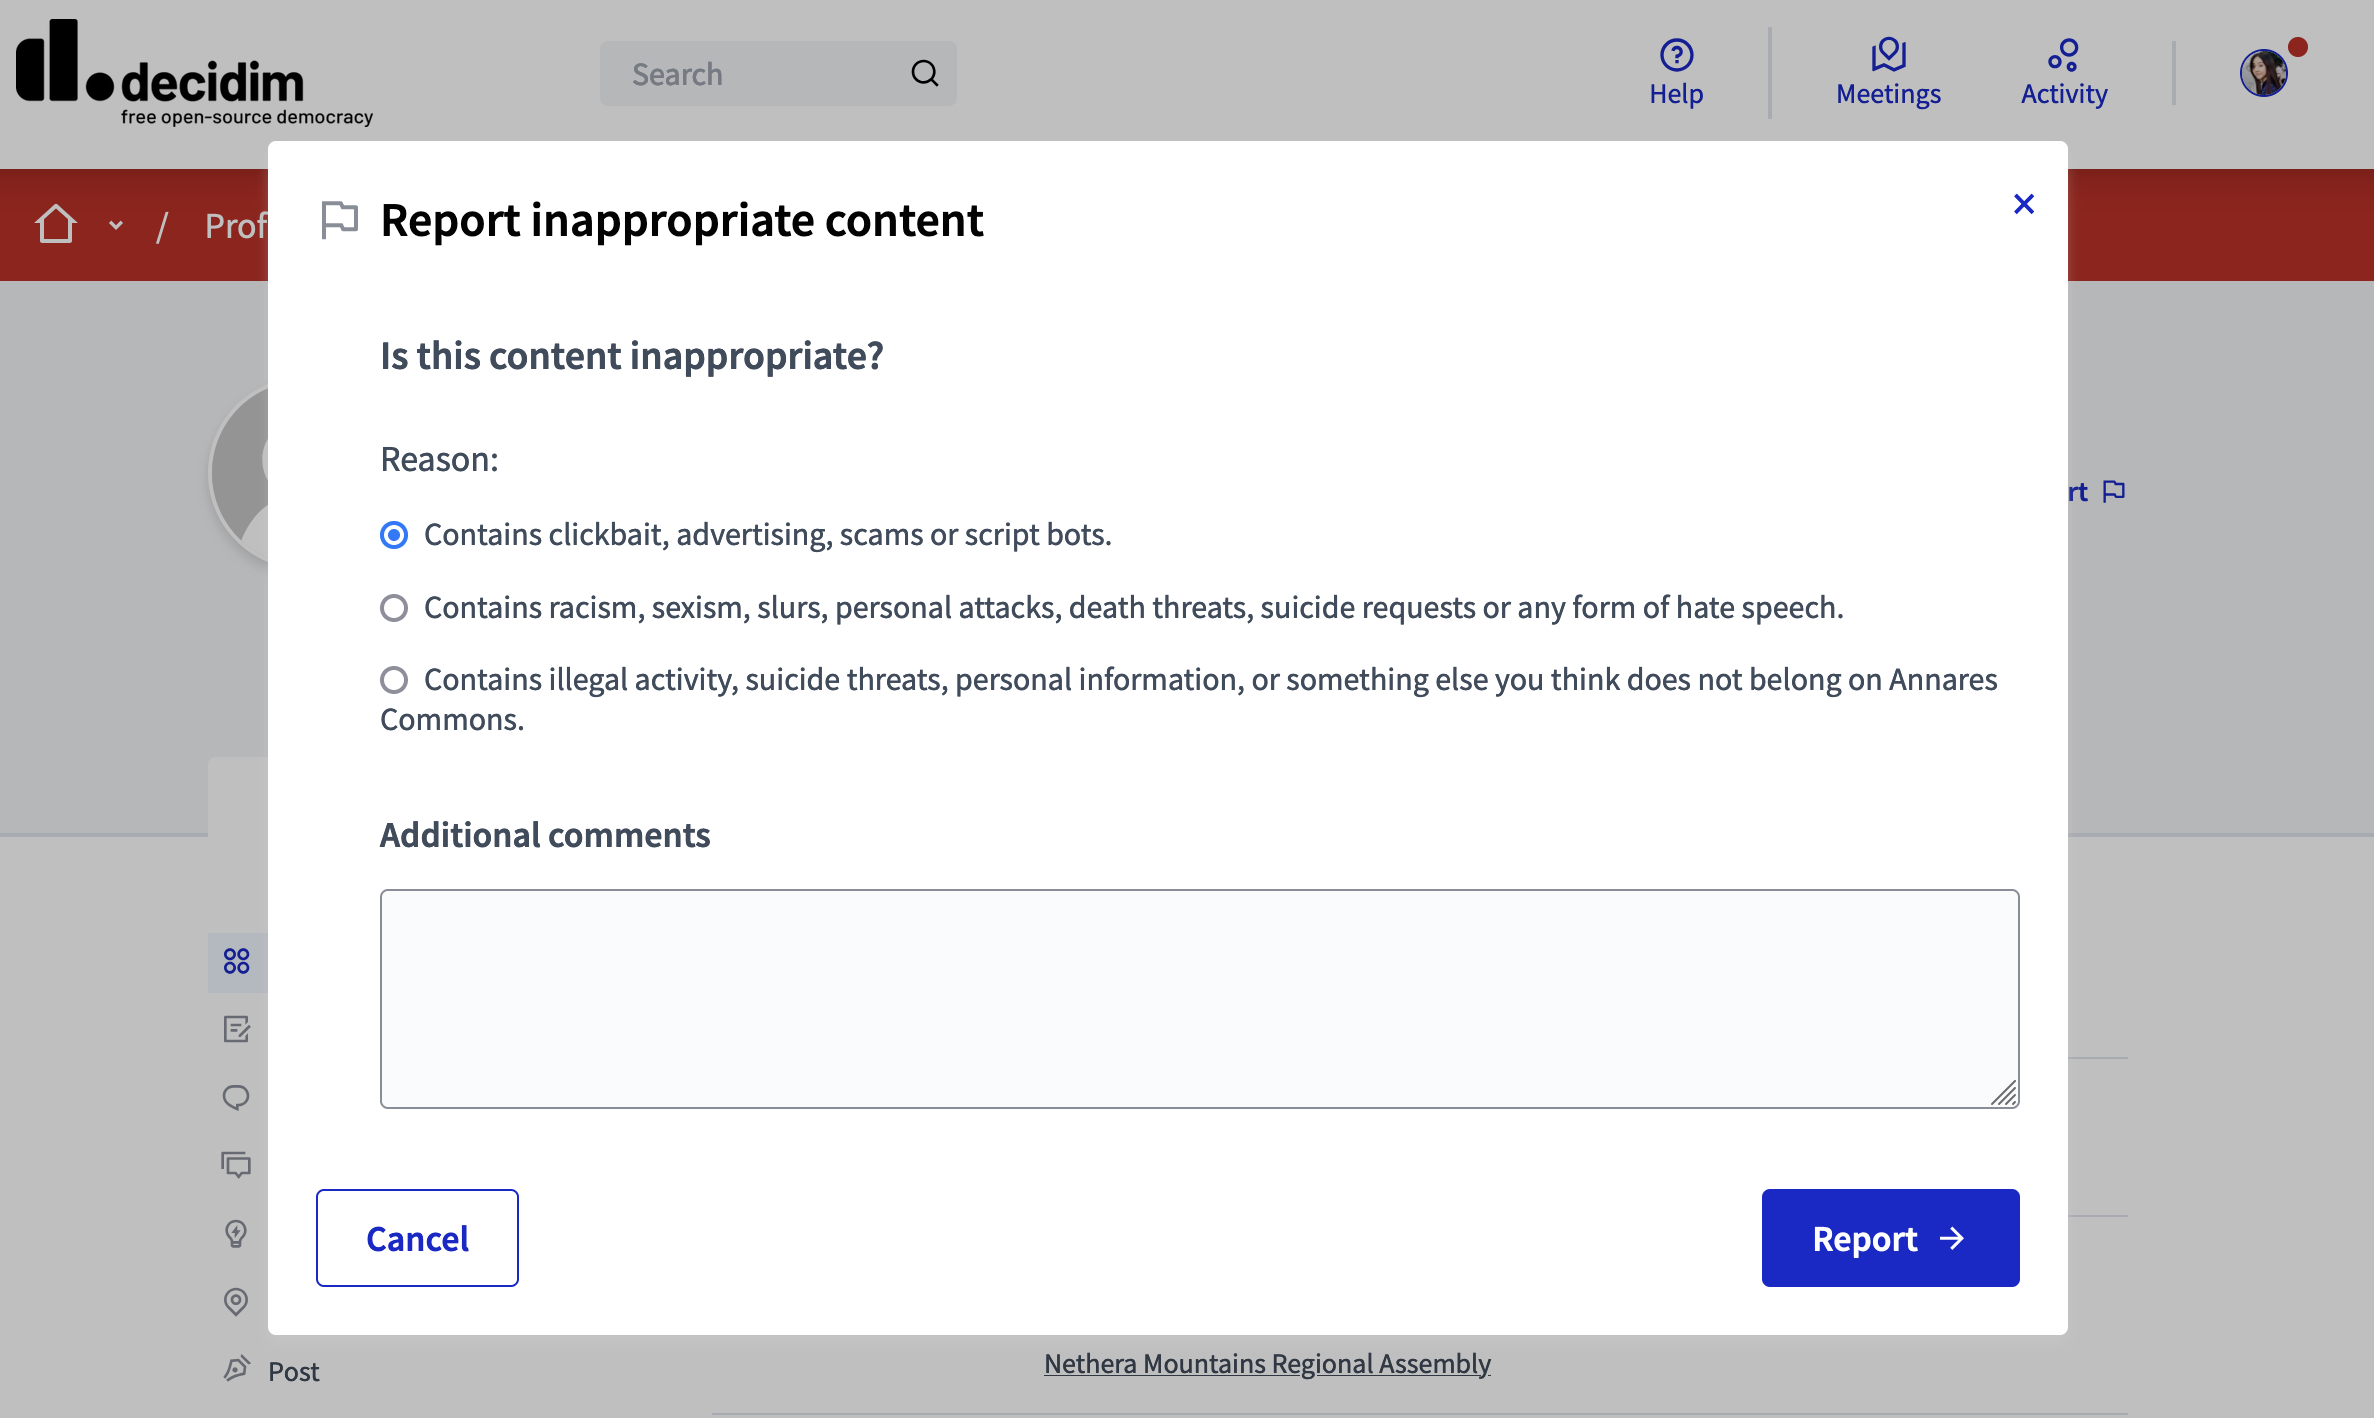Open the Meetings menu item
This screenshot has width=2374, height=1418.
click(1888, 73)
